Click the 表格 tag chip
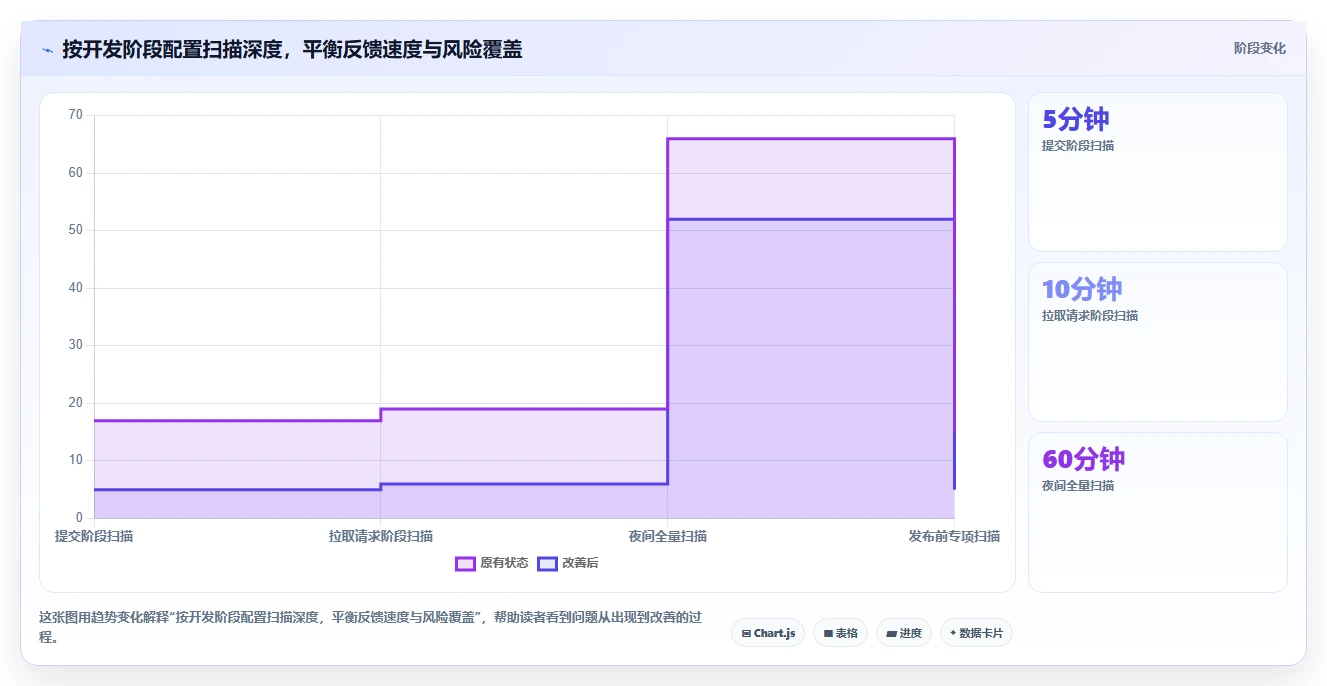Screen dimensions: 1327x686 point(840,633)
